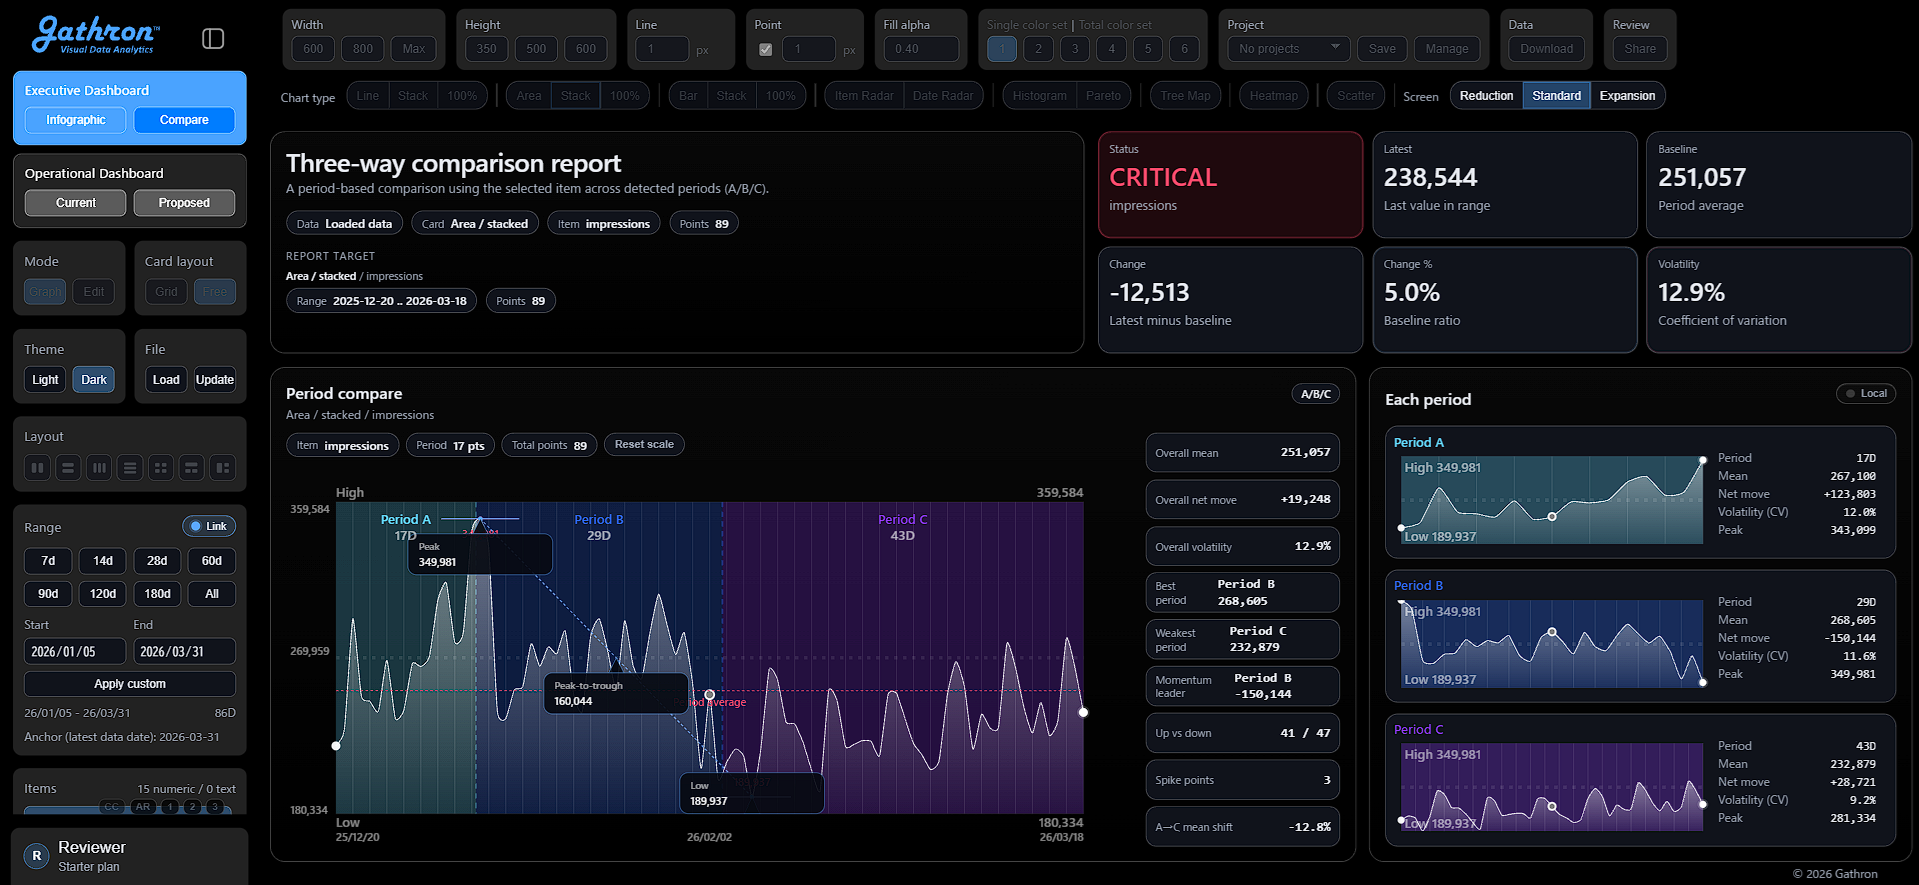This screenshot has width=1919, height=885.
Task: Click the Update file button
Action: [x=215, y=380]
